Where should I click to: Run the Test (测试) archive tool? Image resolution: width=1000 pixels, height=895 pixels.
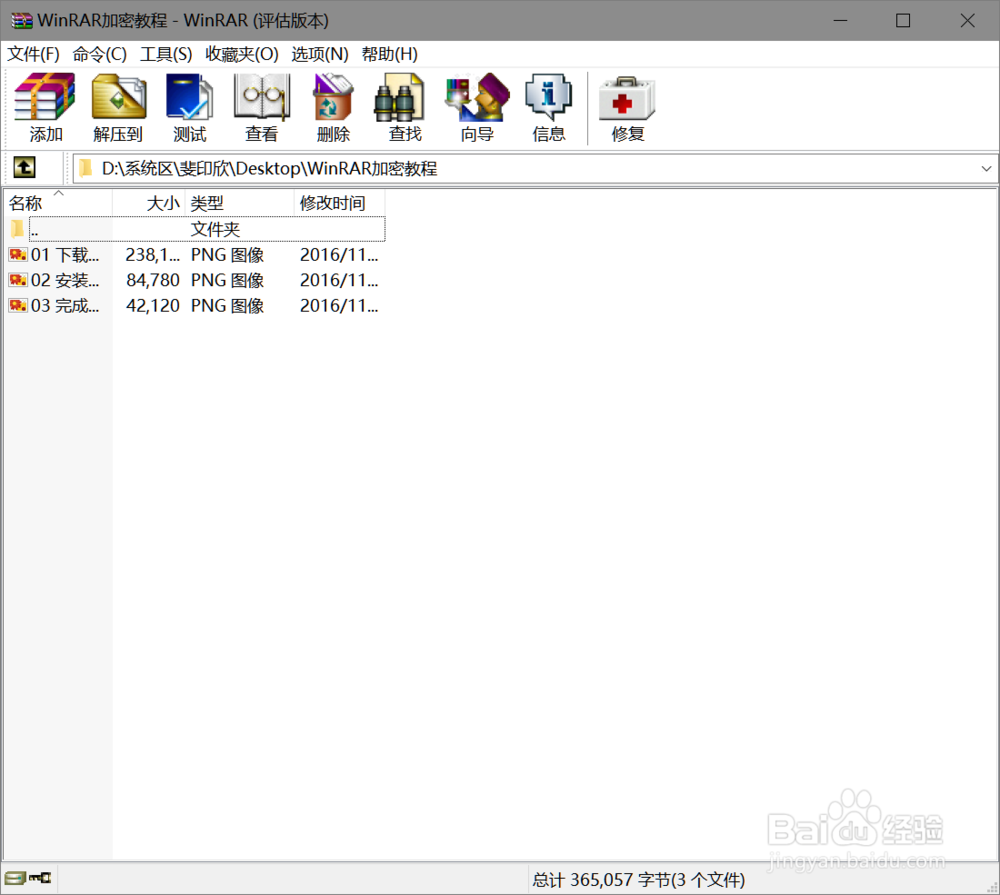pos(189,107)
